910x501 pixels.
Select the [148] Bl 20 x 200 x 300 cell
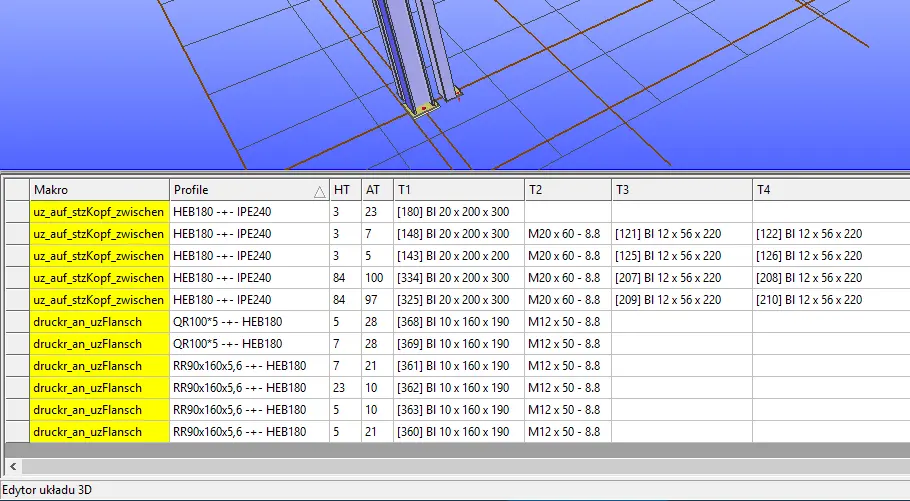(458, 234)
